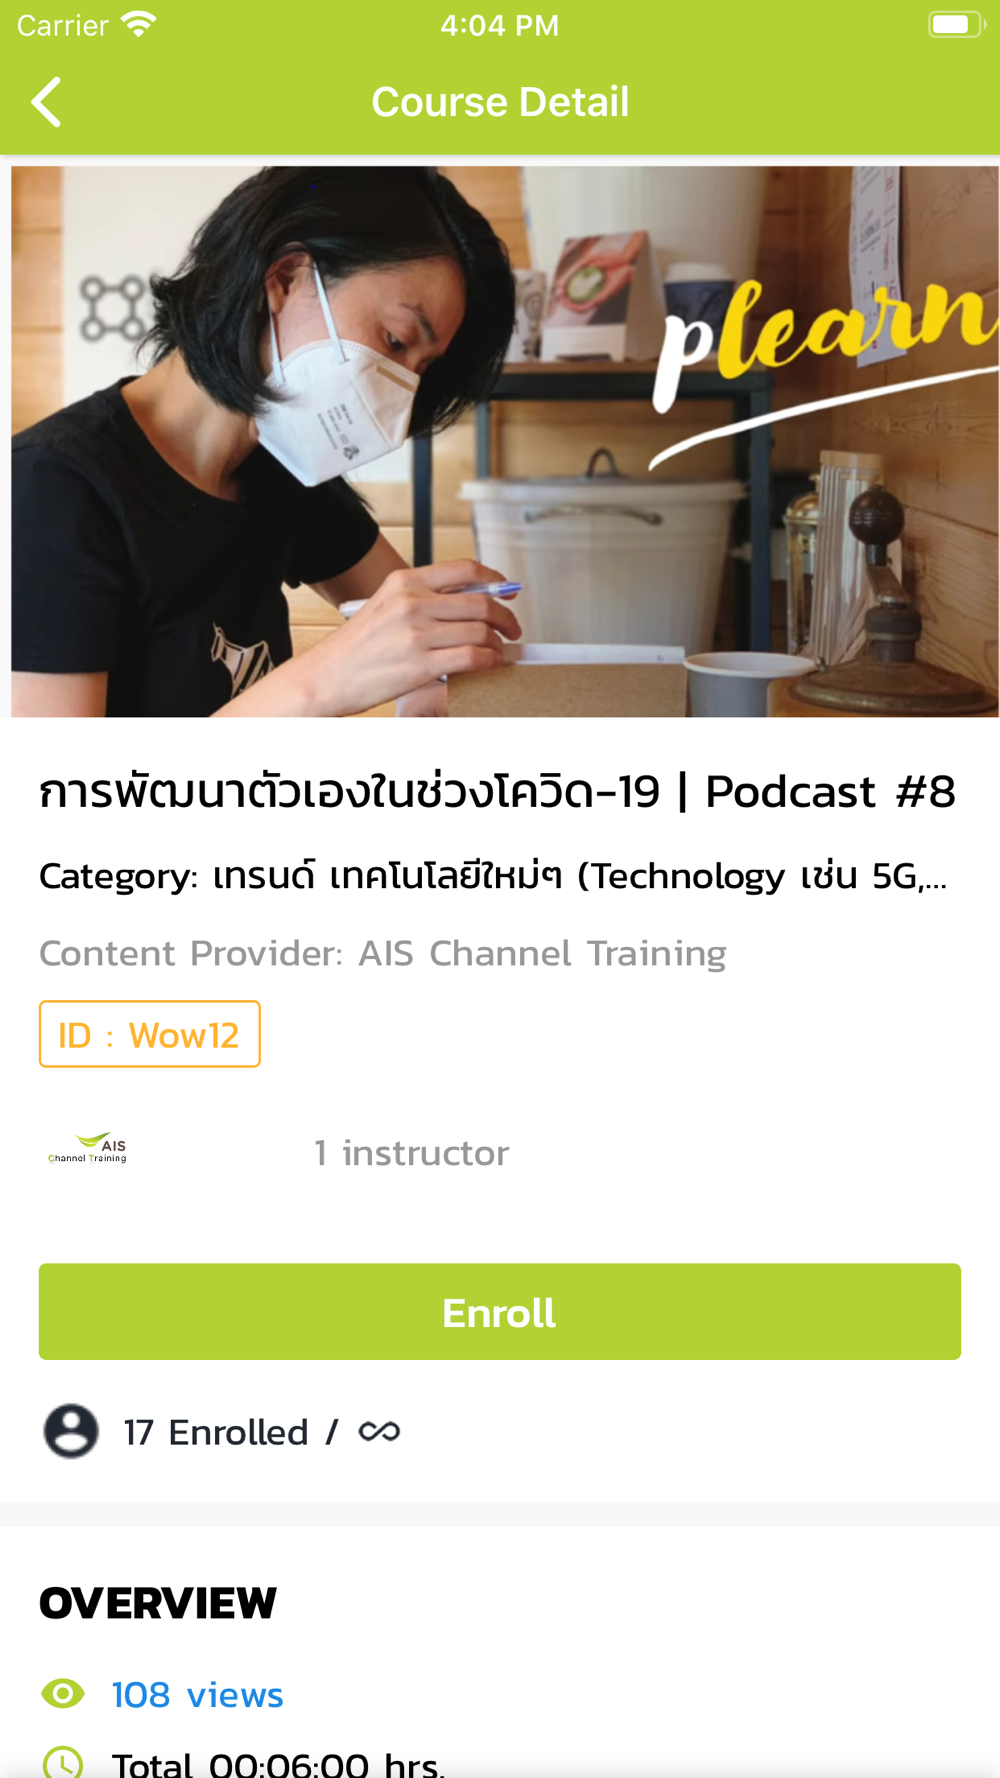Viewport: 1000px width, 1778px height.
Task: Tap the Wi-Fi status icon
Action: (x=138, y=24)
